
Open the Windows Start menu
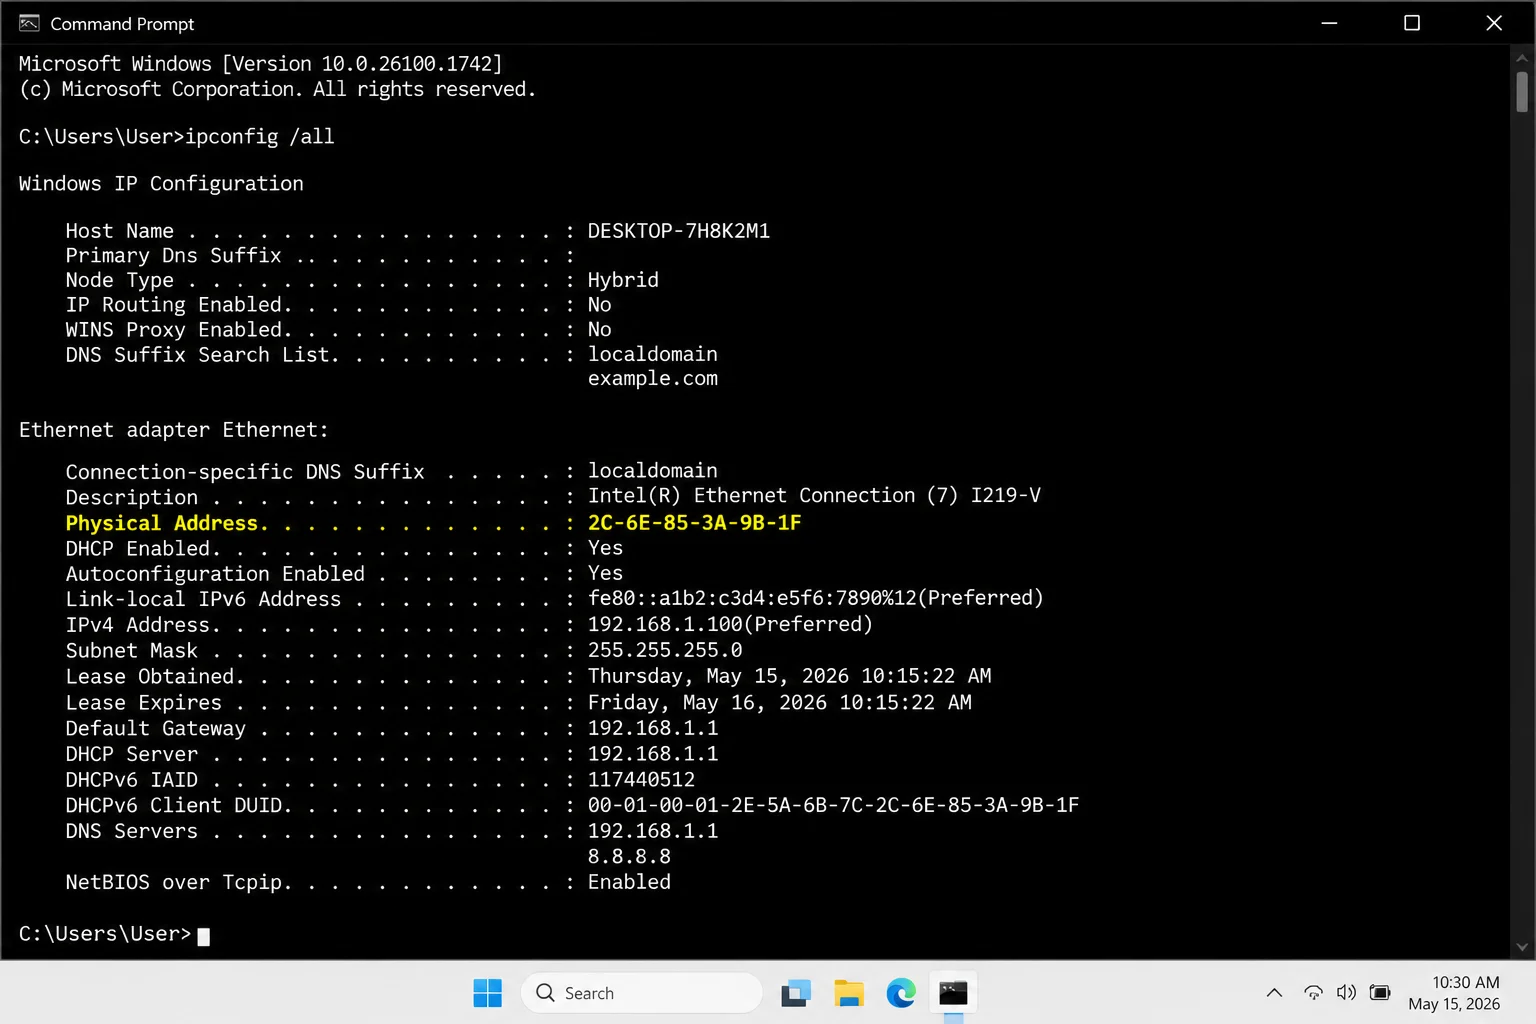(488, 993)
